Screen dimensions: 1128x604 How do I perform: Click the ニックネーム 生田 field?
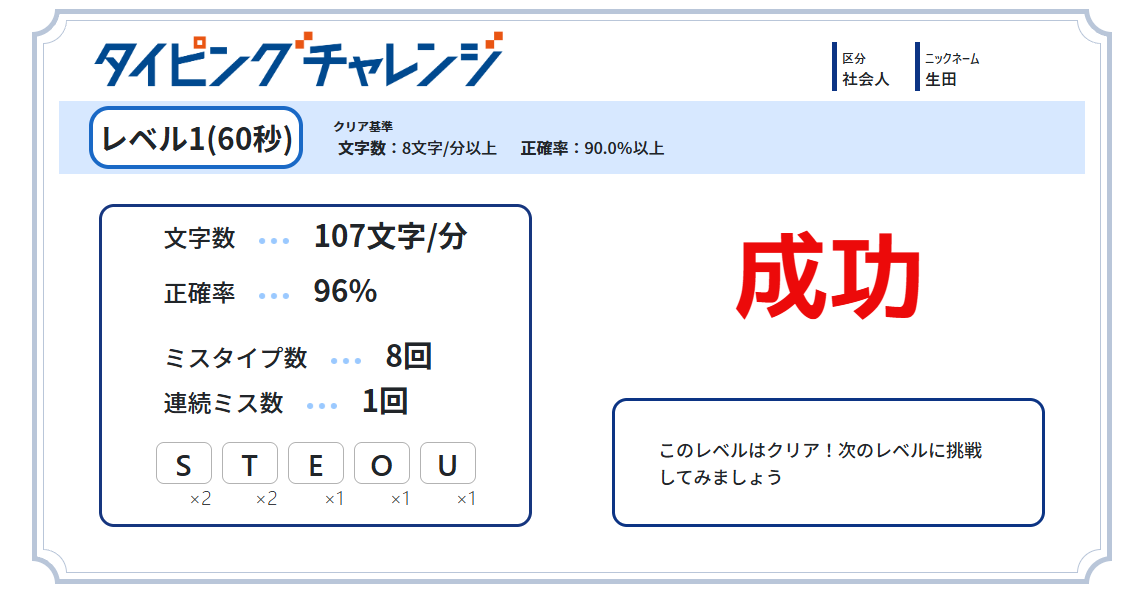coord(948,68)
